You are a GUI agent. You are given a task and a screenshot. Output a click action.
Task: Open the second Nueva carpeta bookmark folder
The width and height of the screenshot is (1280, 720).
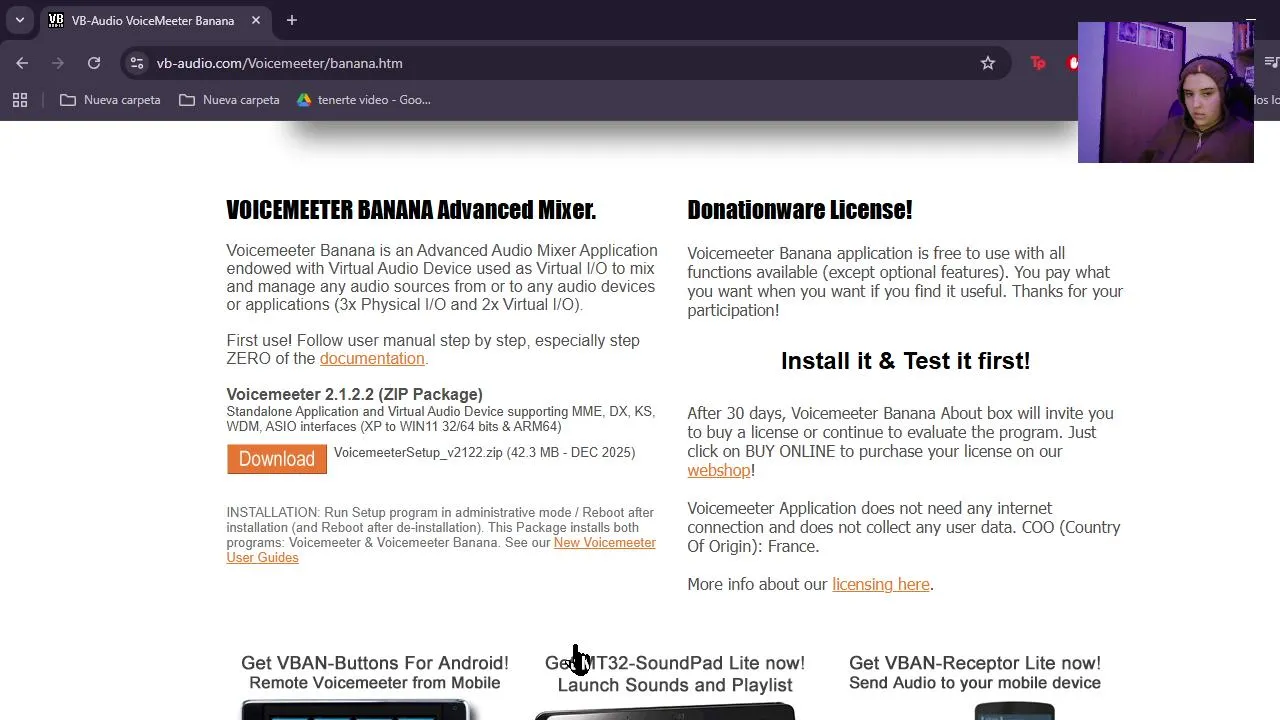click(x=229, y=100)
